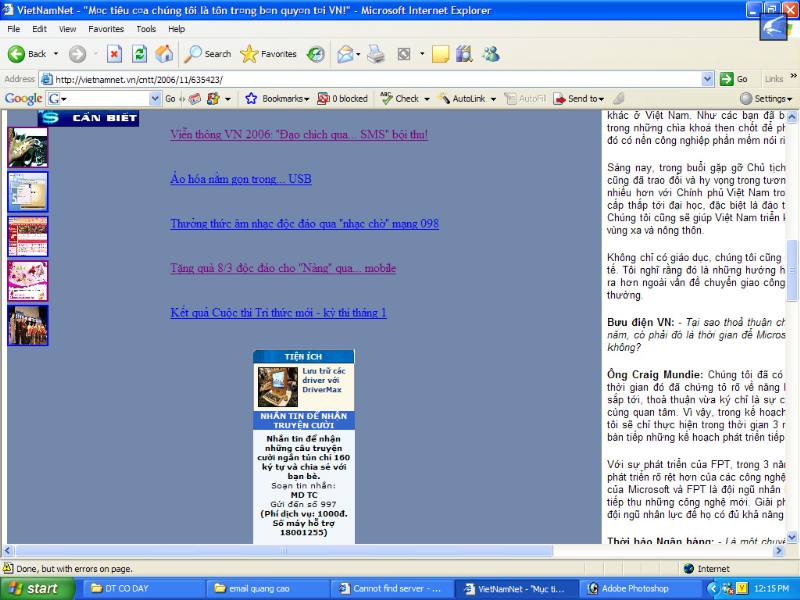Click the Refresh page icon
800x600 pixels.
(x=140, y=54)
